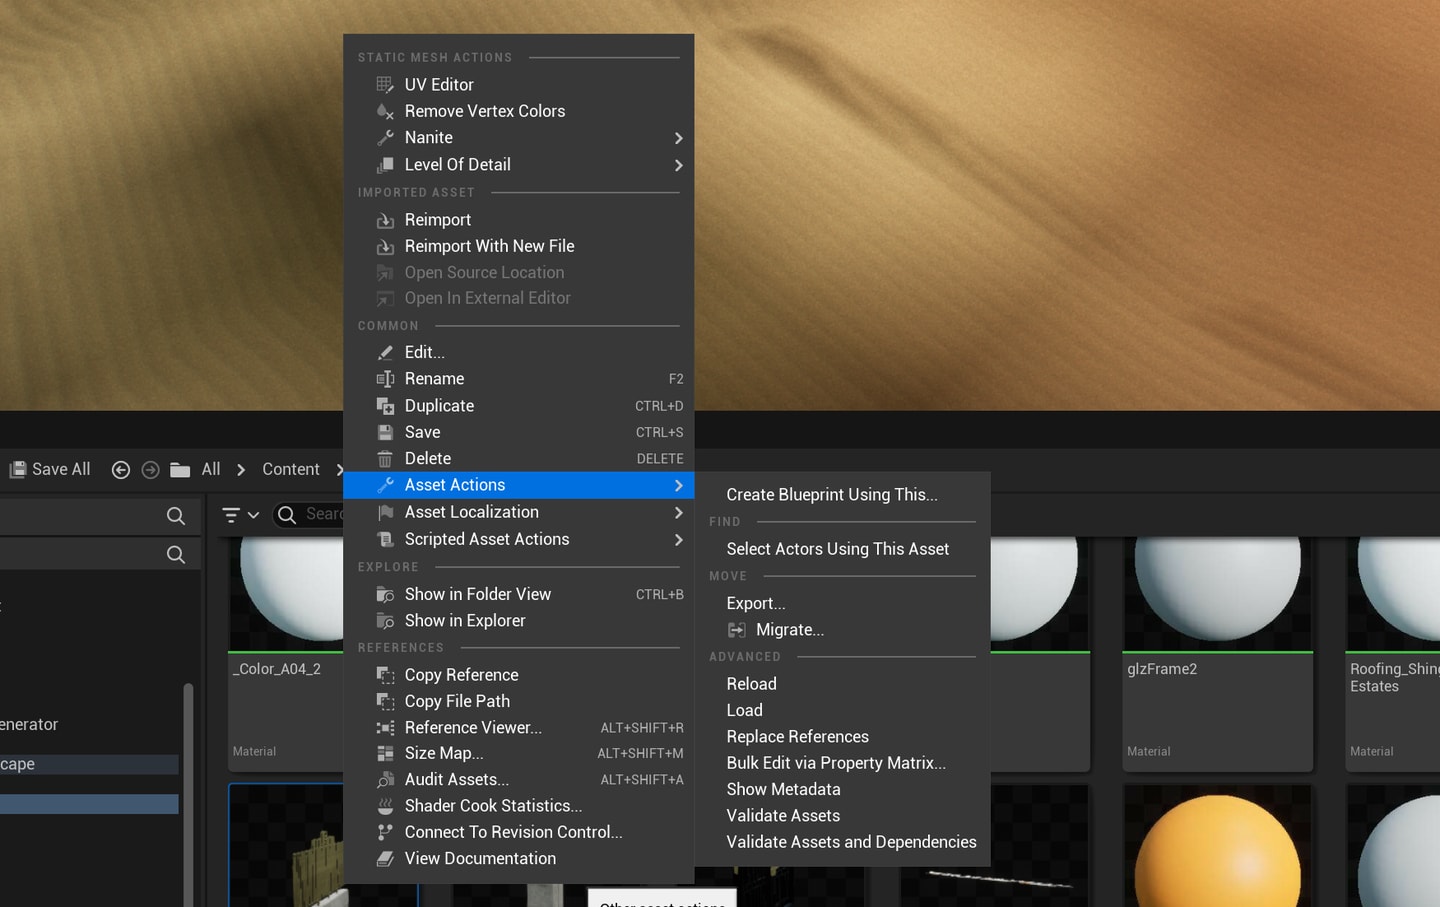Click the Size Map icon
This screenshot has height=907, width=1440.
pos(385,753)
